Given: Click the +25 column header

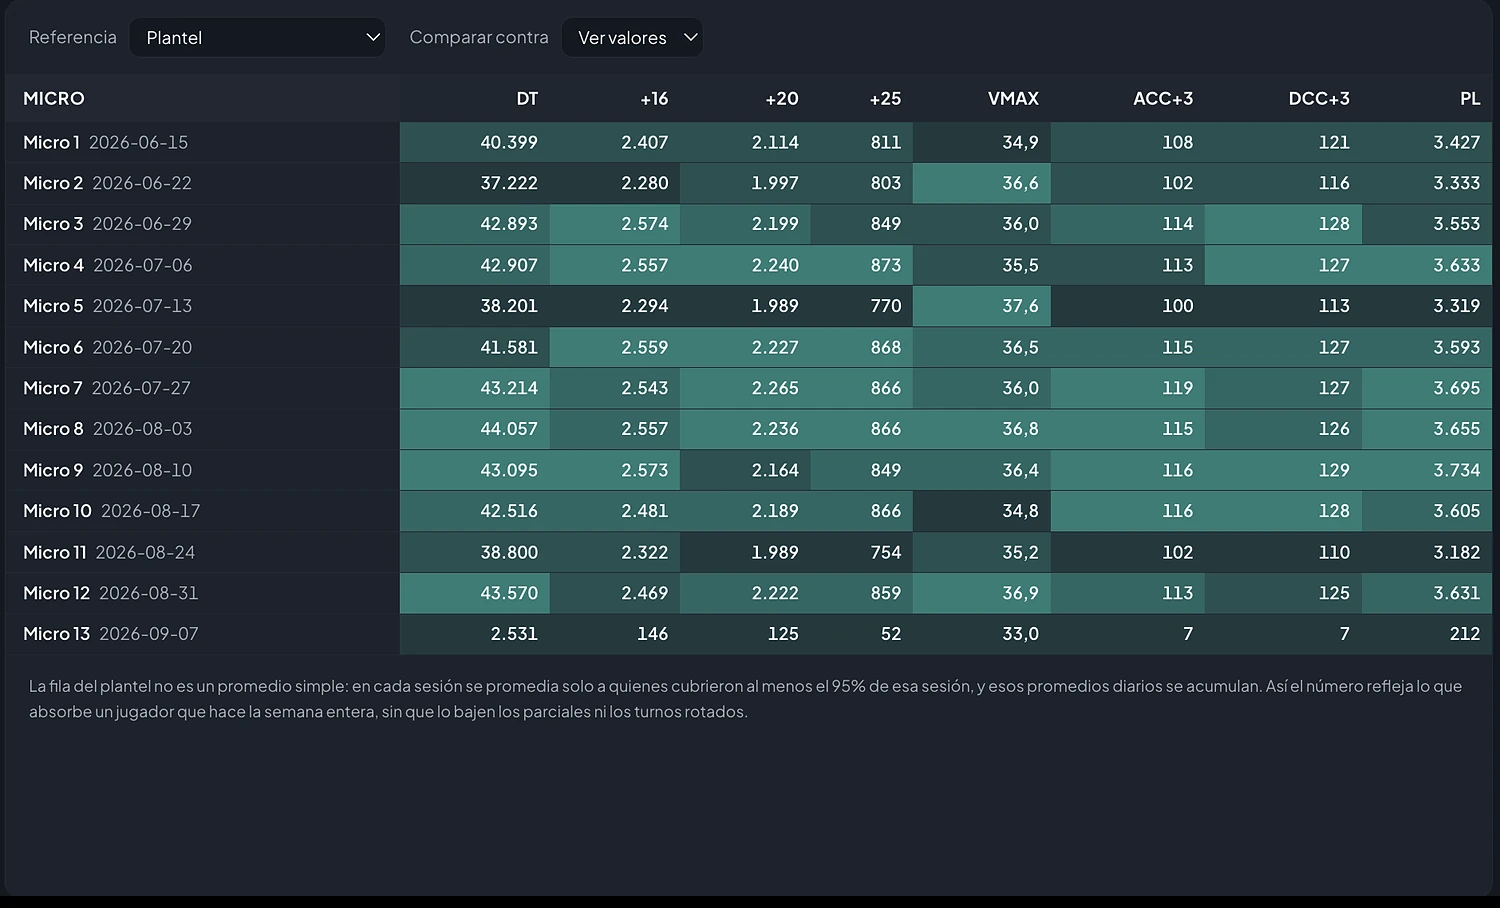Looking at the screenshot, I should 885,98.
